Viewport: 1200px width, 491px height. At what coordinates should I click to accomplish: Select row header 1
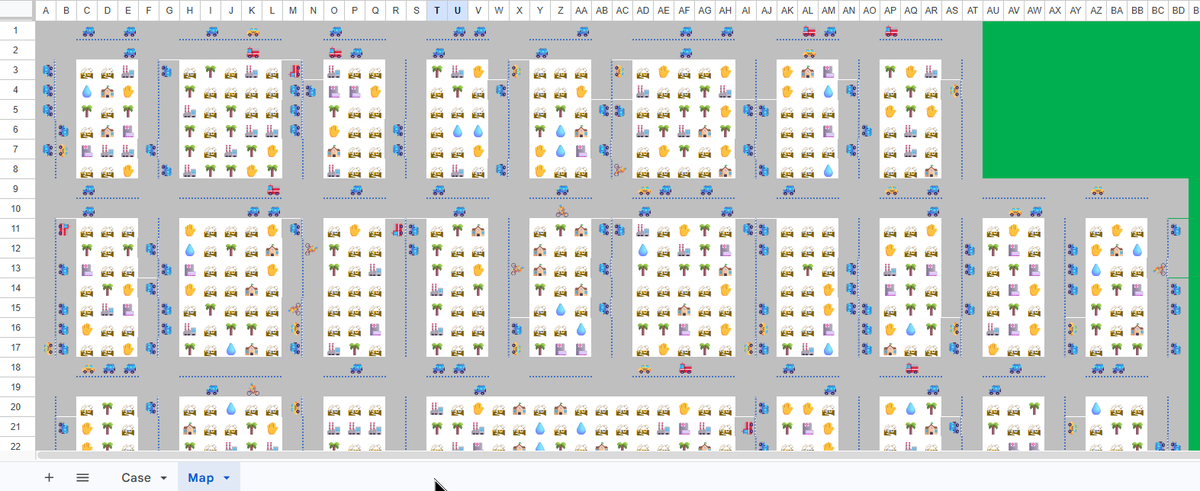tap(18, 32)
